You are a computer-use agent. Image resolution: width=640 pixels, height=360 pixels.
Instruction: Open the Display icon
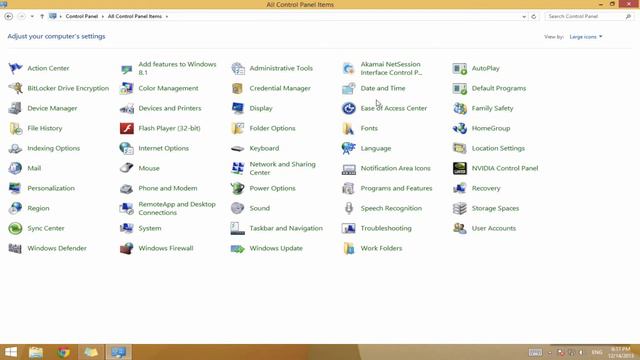[238, 108]
